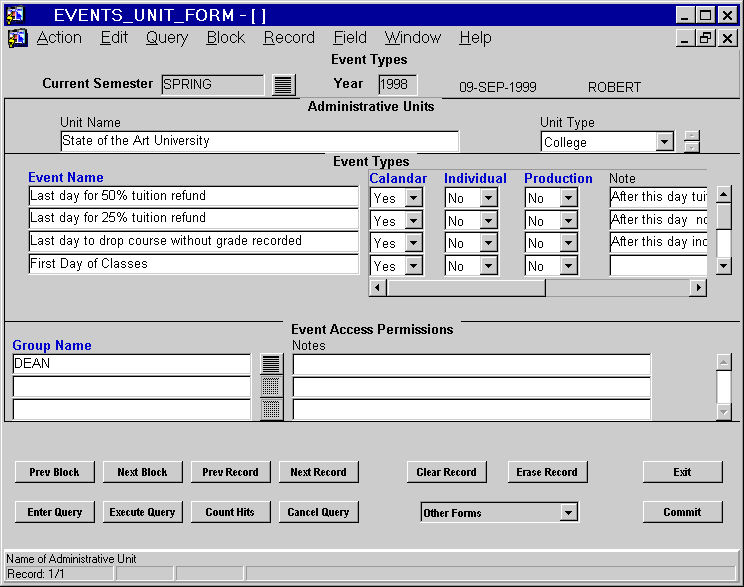This screenshot has height=587, width=744.
Task: Open the Help menu
Action: [475, 37]
